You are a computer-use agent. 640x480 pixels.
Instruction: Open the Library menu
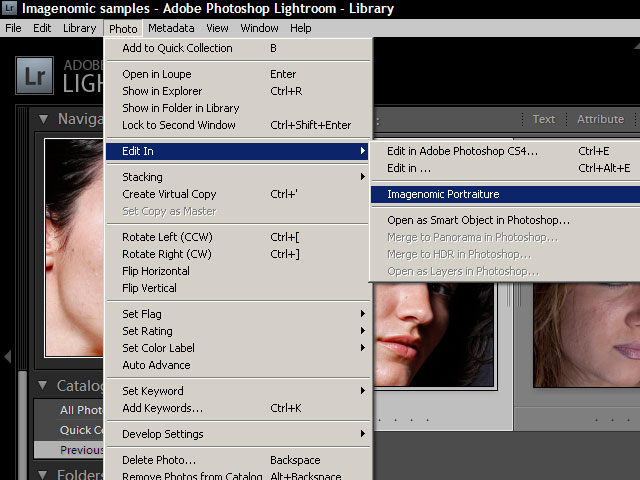(x=79, y=28)
